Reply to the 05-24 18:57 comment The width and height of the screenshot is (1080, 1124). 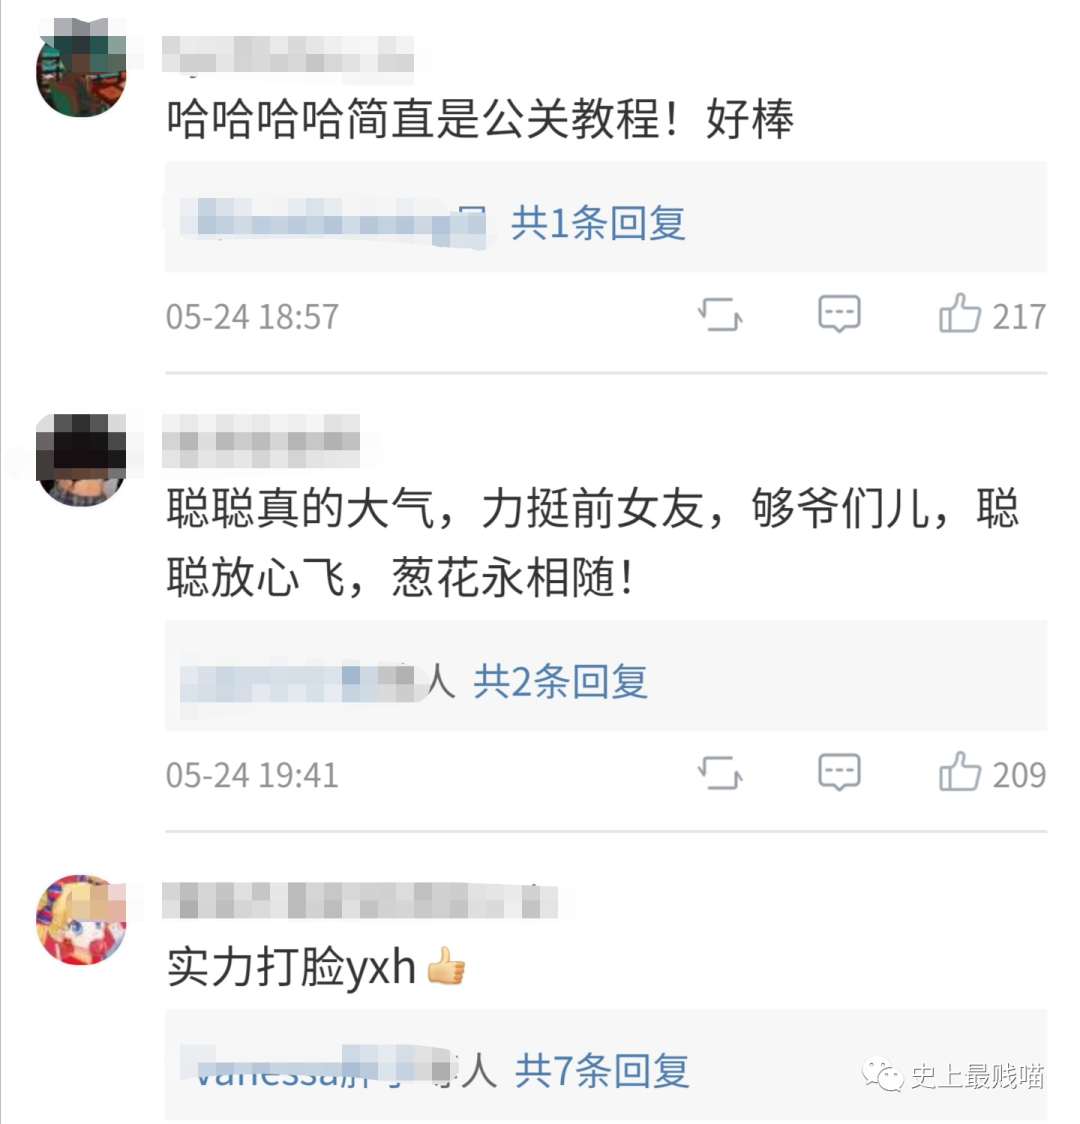point(839,314)
